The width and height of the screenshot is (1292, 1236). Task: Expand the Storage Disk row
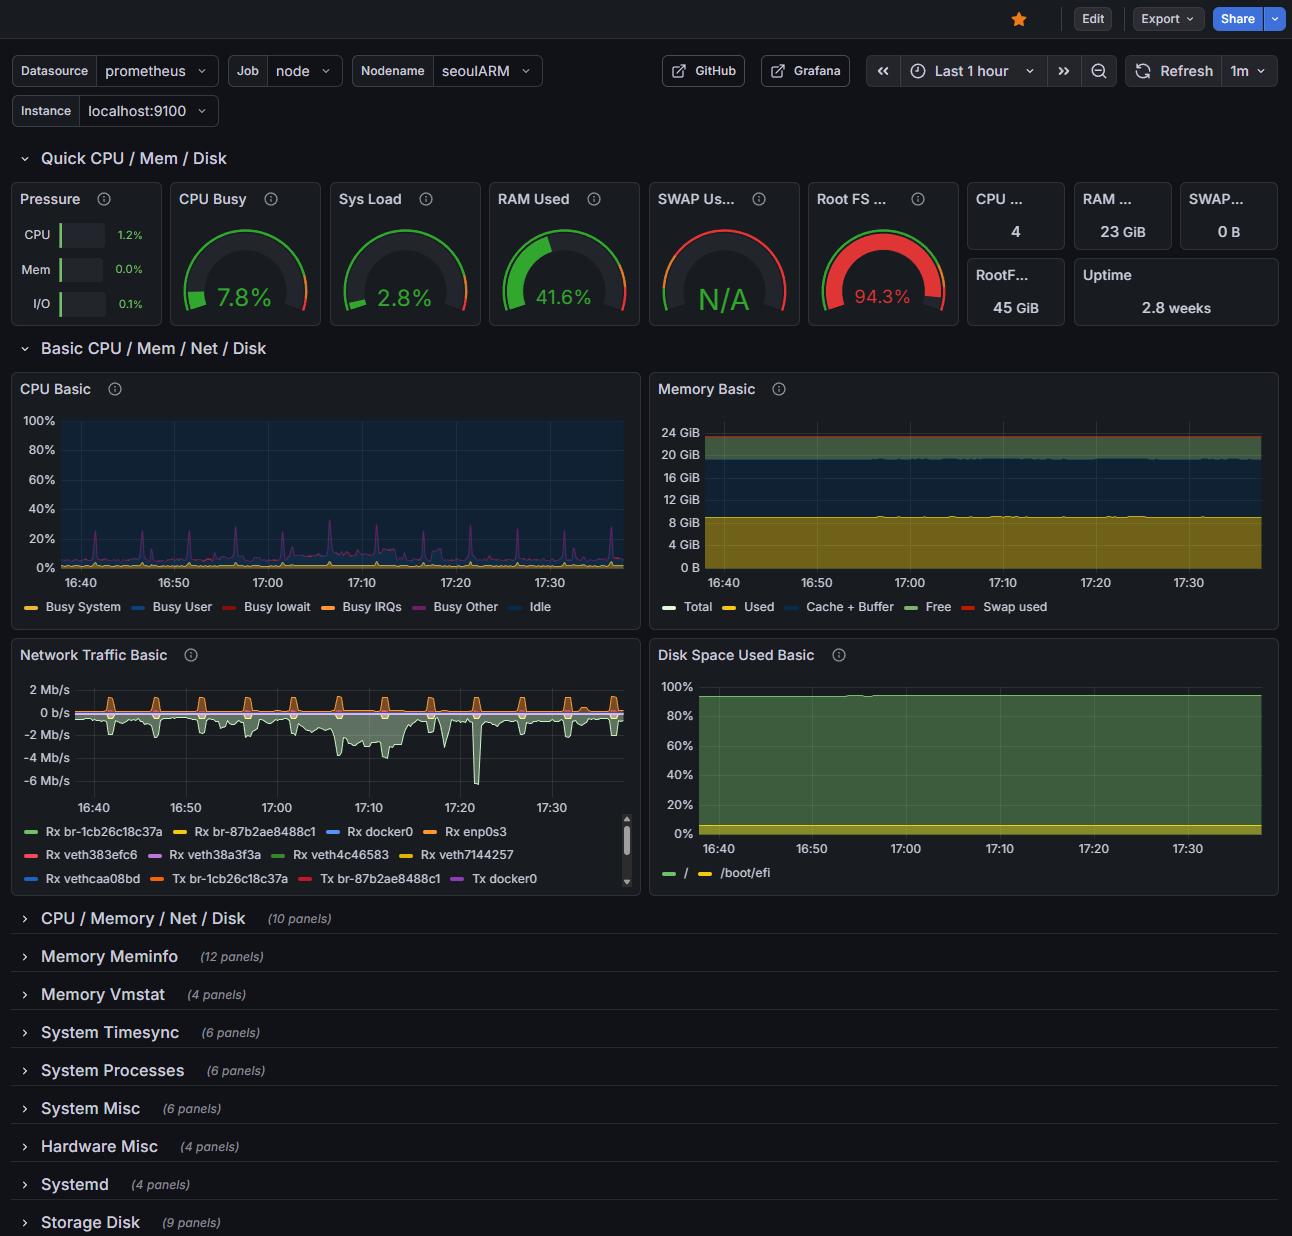click(90, 1222)
